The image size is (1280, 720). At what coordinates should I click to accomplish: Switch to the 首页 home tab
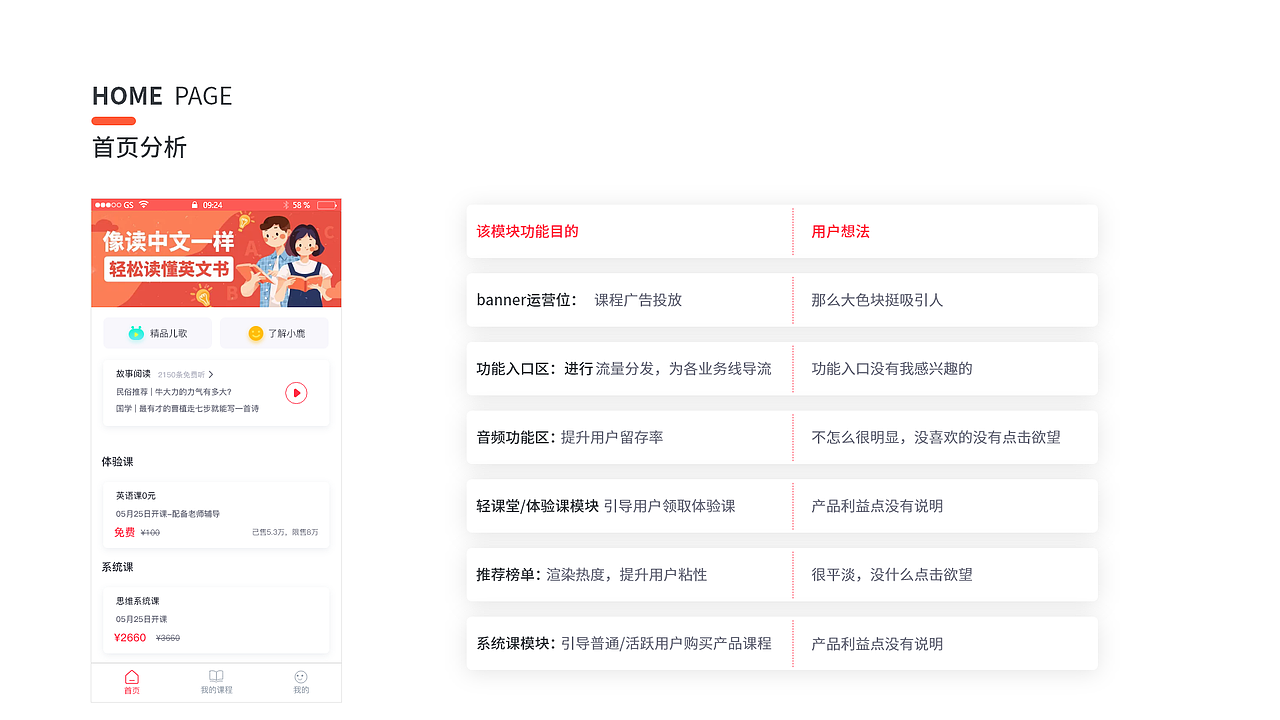(132, 683)
